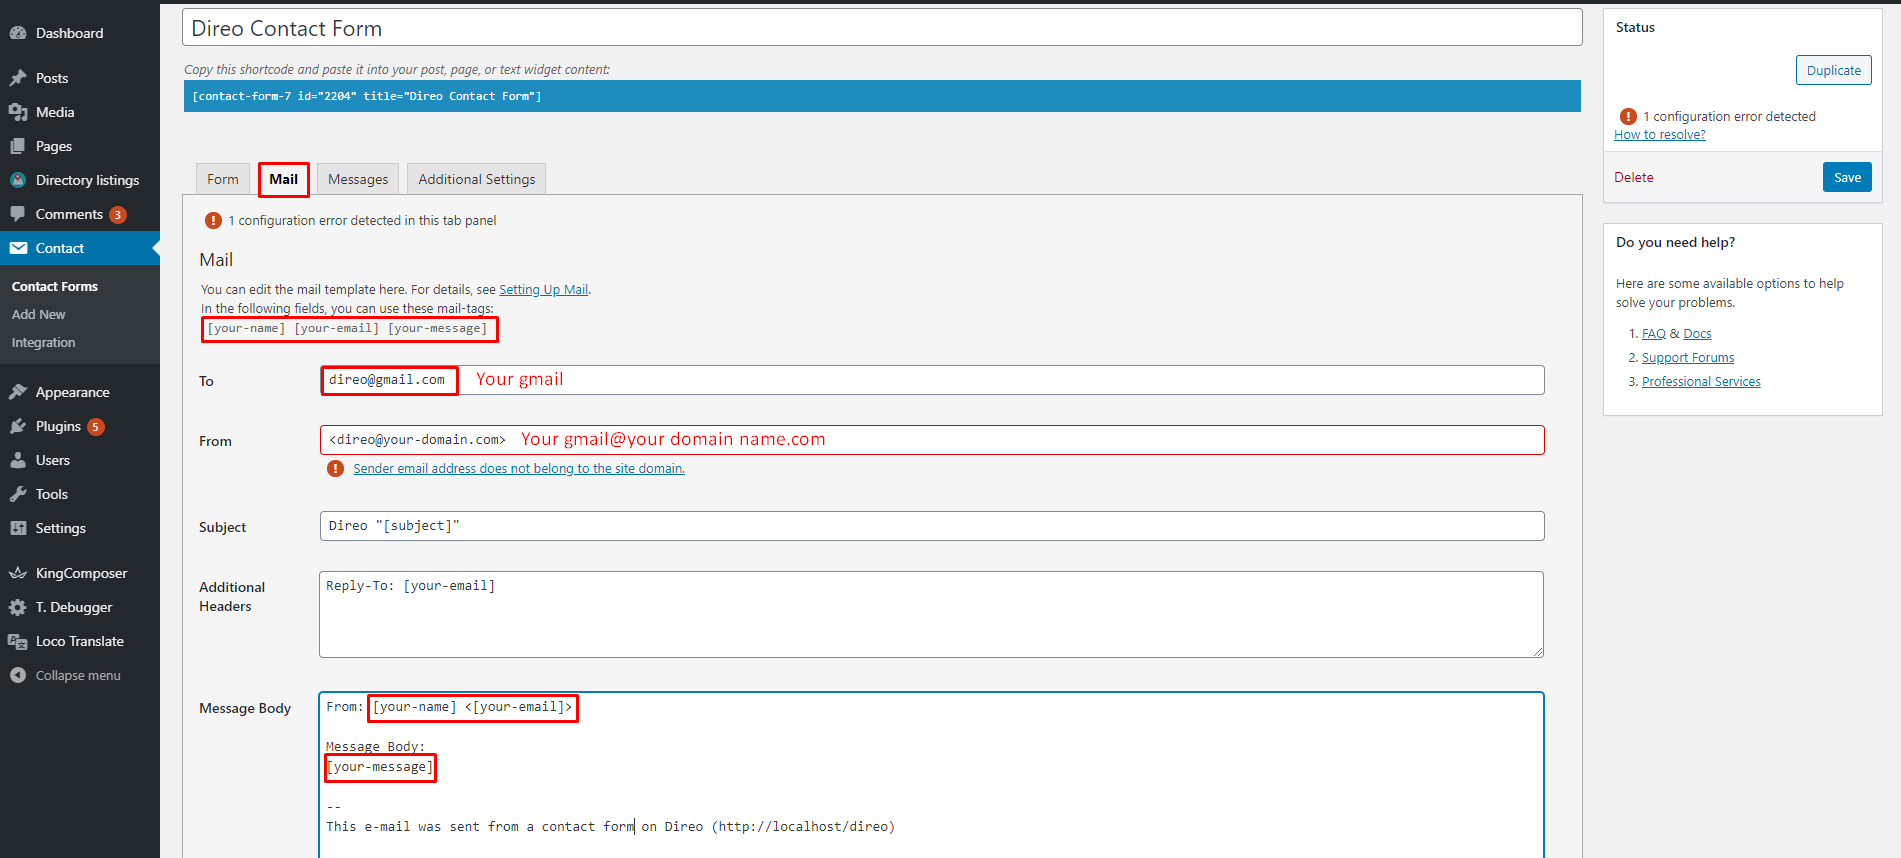The width and height of the screenshot is (1901, 858).
Task: Click the Dashboard gauge icon
Action: point(18,33)
